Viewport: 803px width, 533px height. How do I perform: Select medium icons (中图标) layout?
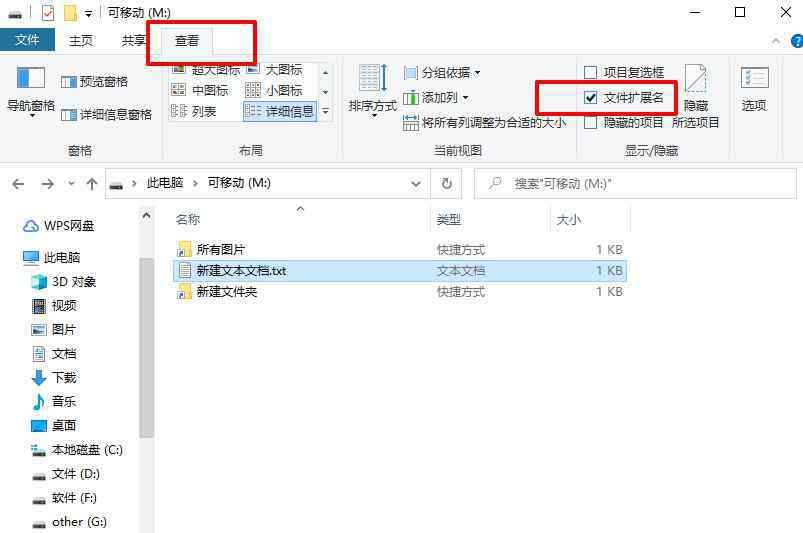(x=200, y=91)
